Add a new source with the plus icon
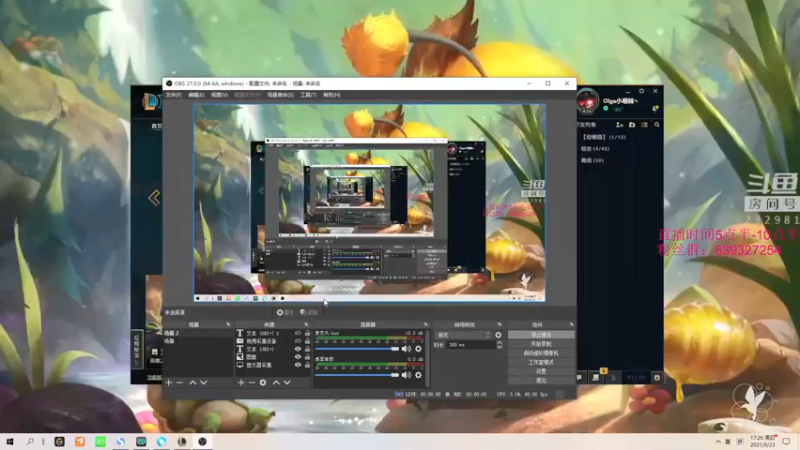Image resolution: width=800 pixels, height=450 pixels. 241,383
